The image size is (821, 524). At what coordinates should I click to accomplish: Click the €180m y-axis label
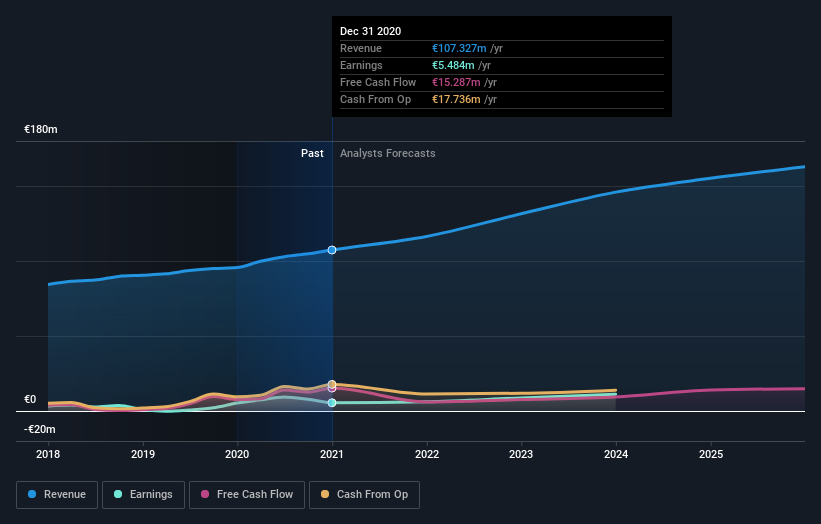pyautogui.click(x=41, y=129)
